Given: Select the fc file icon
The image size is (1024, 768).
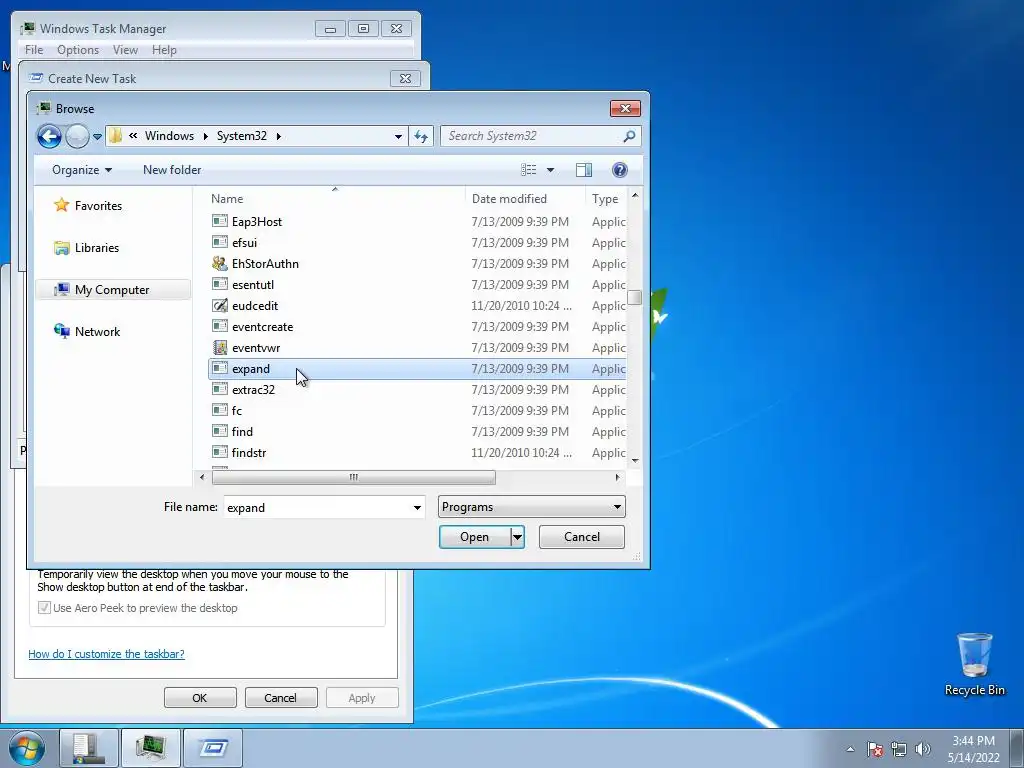Looking at the screenshot, I should tap(220, 410).
